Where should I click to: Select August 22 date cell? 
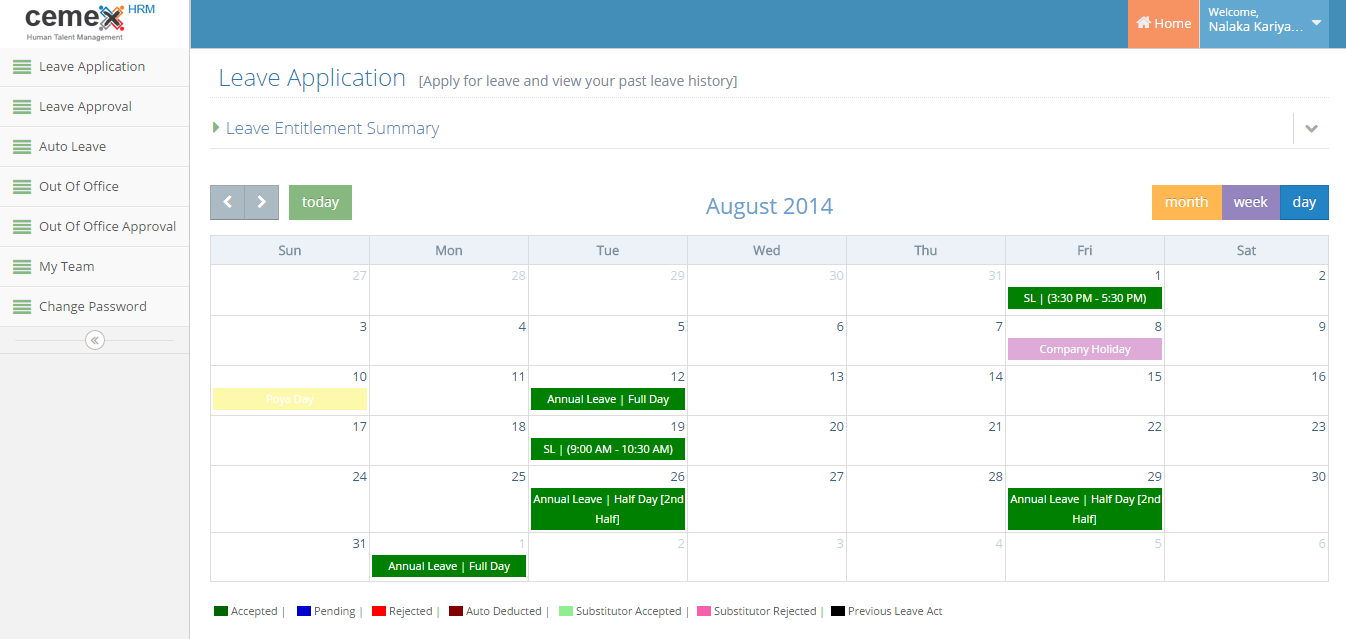click(1085, 440)
